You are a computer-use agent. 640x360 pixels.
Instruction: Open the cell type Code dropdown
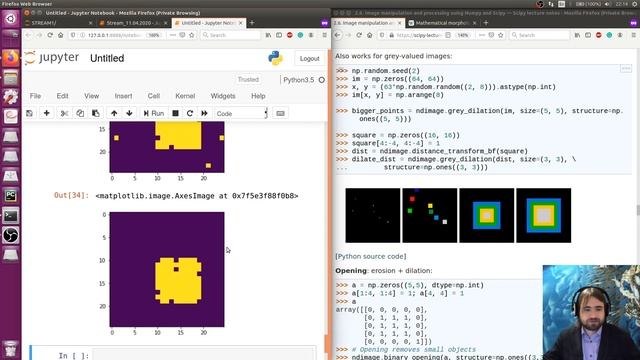(241, 113)
